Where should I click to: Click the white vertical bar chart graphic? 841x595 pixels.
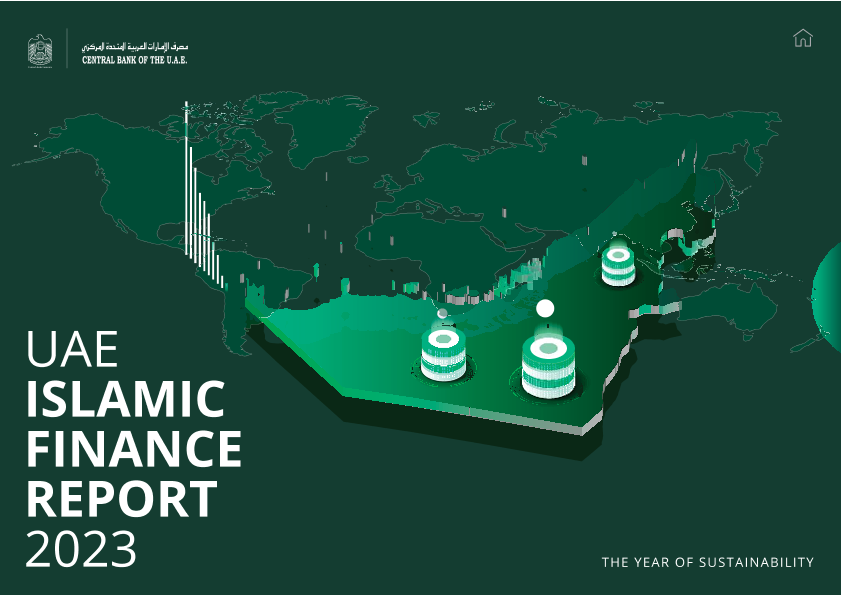point(200,210)
